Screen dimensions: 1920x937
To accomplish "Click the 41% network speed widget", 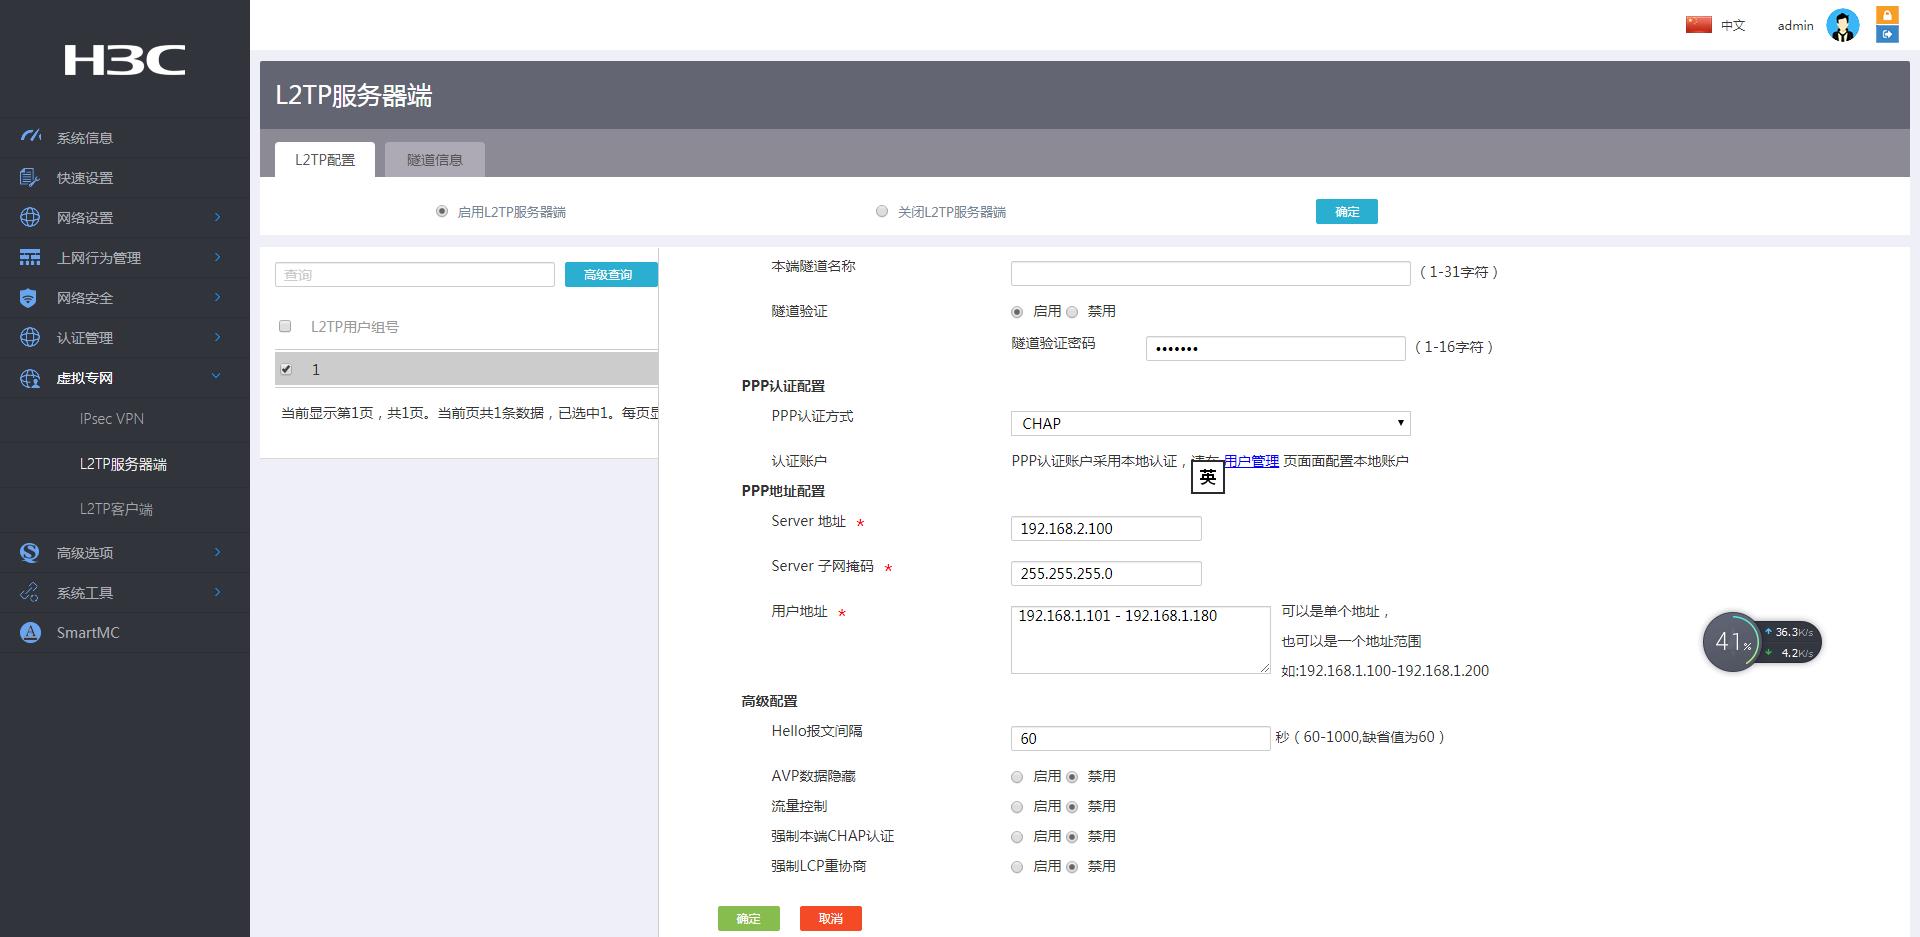I will click(x=1761, y=642).
